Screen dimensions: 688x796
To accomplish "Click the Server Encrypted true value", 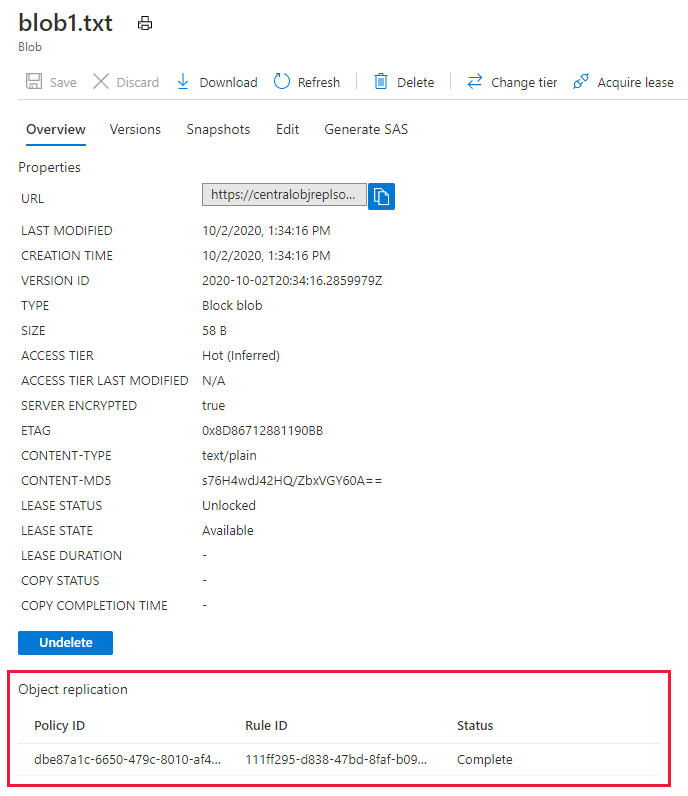I will (x=213, y=406).
